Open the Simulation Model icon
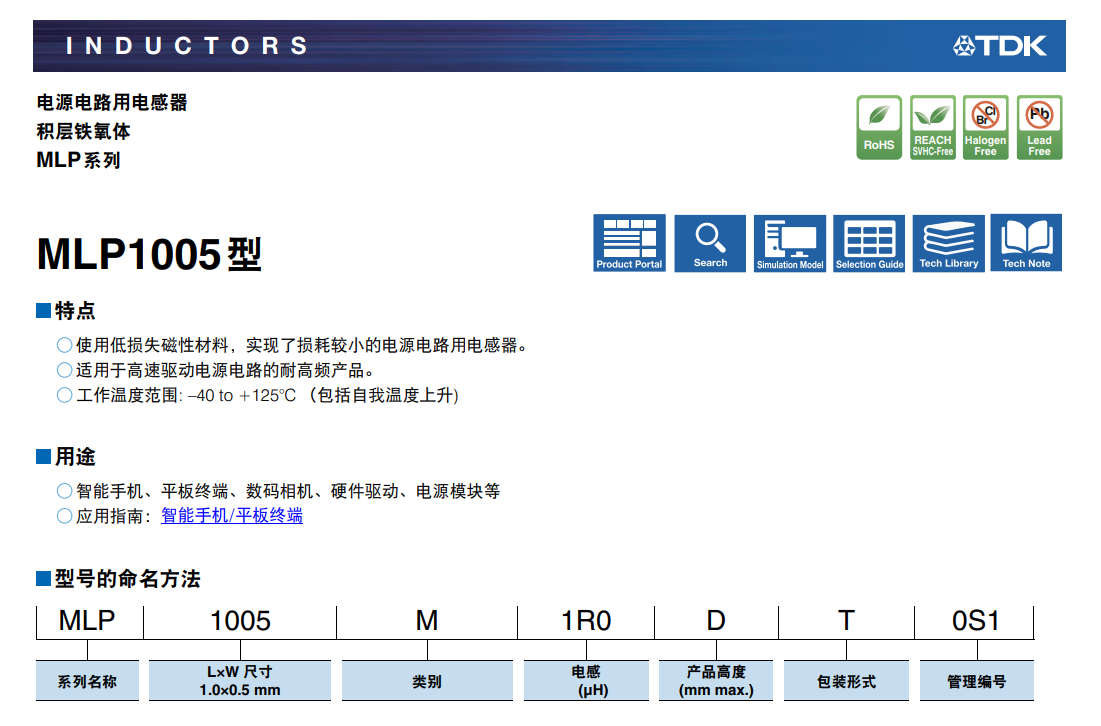The image size is (1101, 726). pyautogui.click(x=790, y=243)
